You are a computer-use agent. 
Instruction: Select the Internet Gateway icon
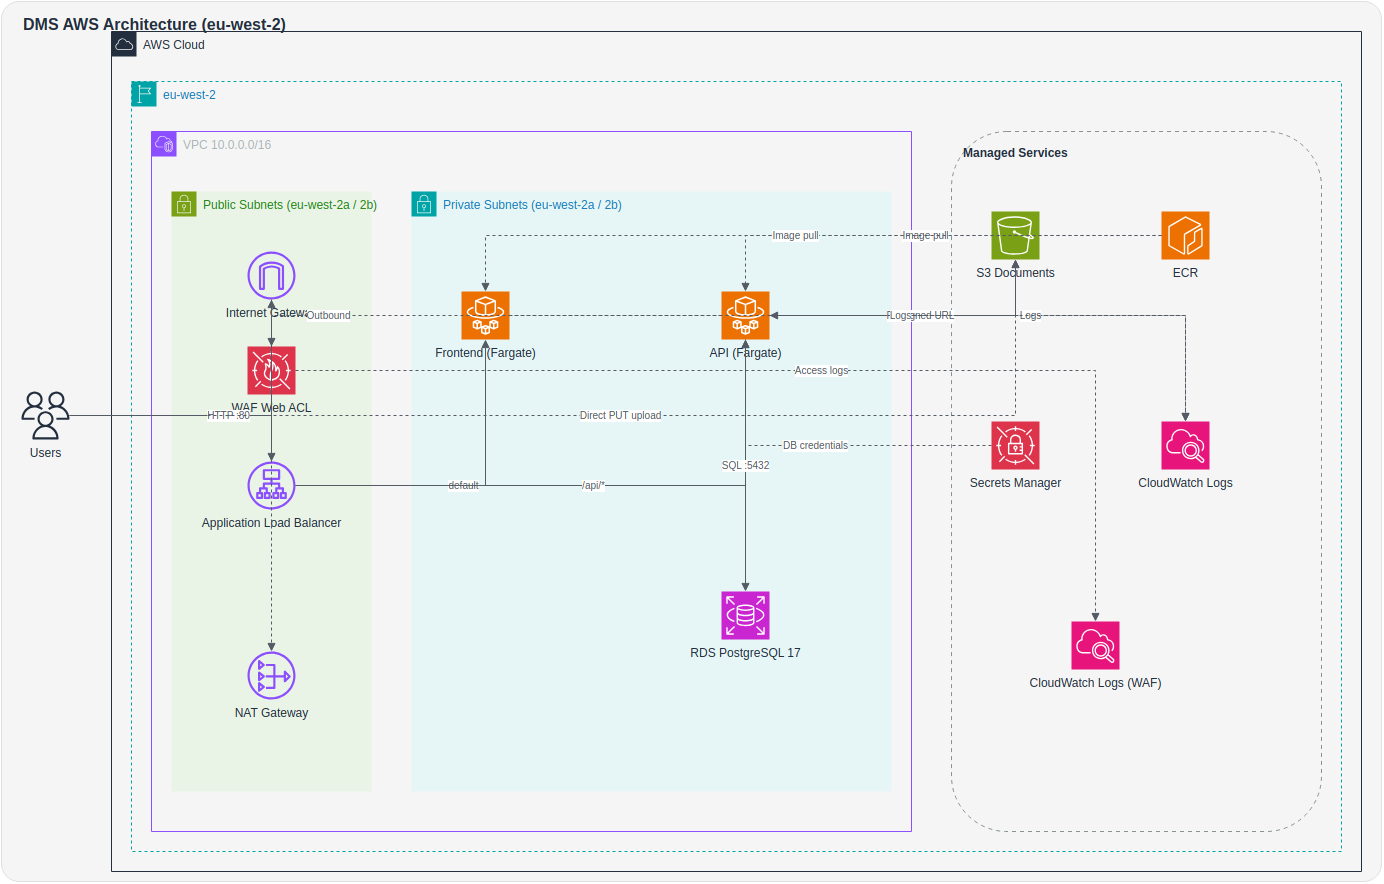271,275
